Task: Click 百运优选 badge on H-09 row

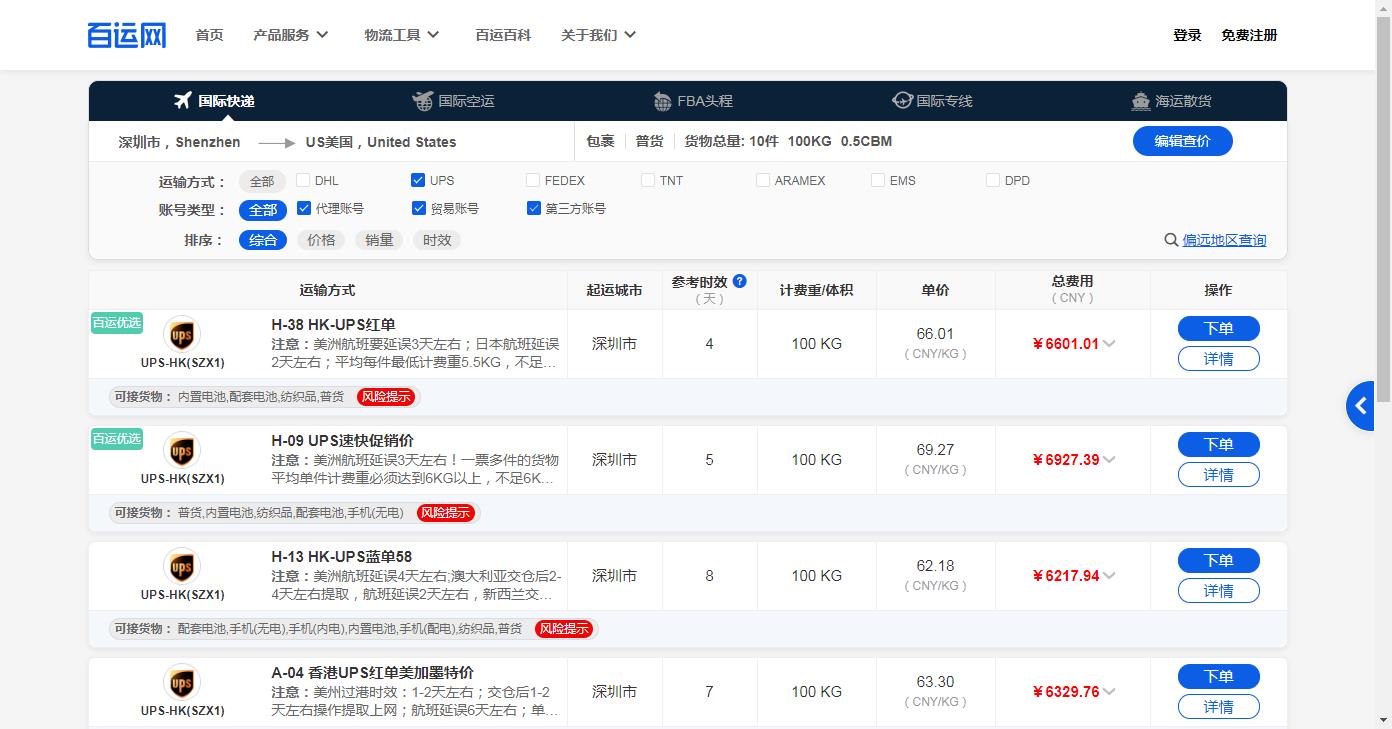Action: (x=117, y=439)
